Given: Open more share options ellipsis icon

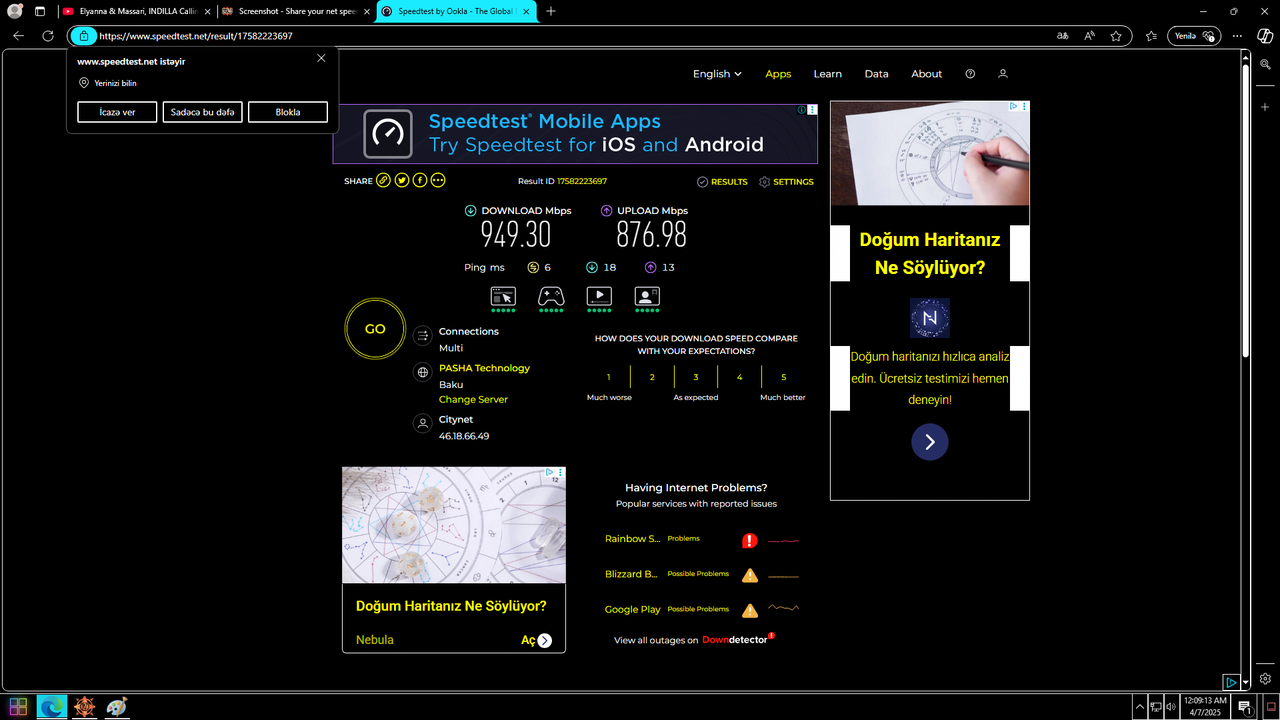Looking at the screenshot, I should tap(438, 181).
